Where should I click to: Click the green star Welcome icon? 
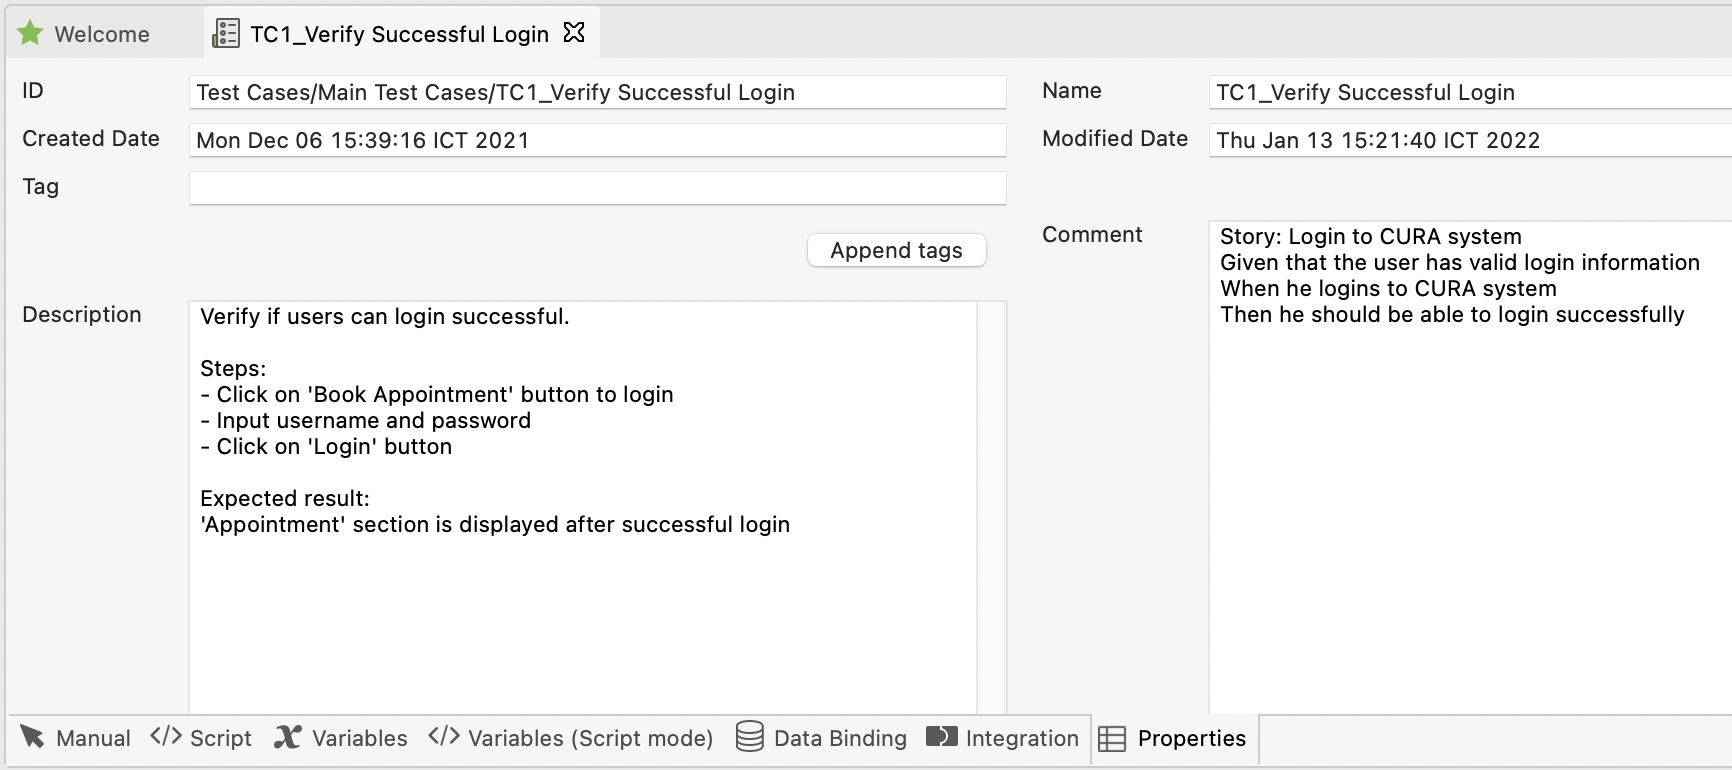(x=31, y=33)
